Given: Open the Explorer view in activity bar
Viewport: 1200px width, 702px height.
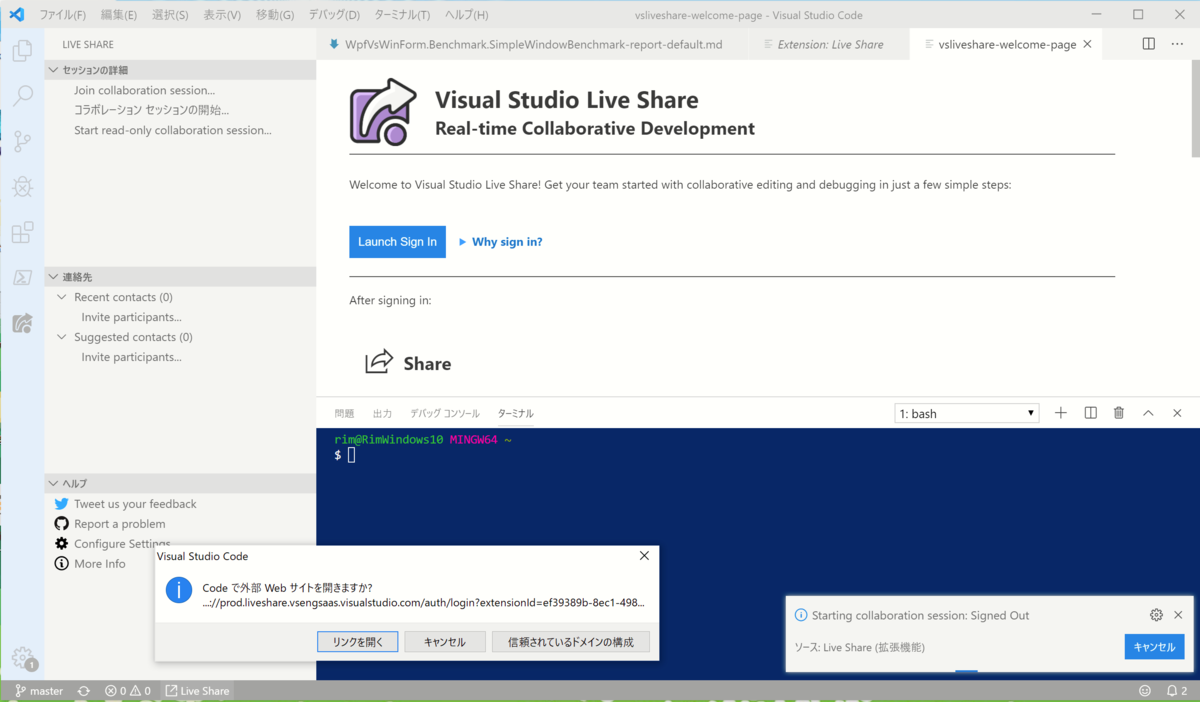Looking at the screenshot, I should (x=22, y=50).
